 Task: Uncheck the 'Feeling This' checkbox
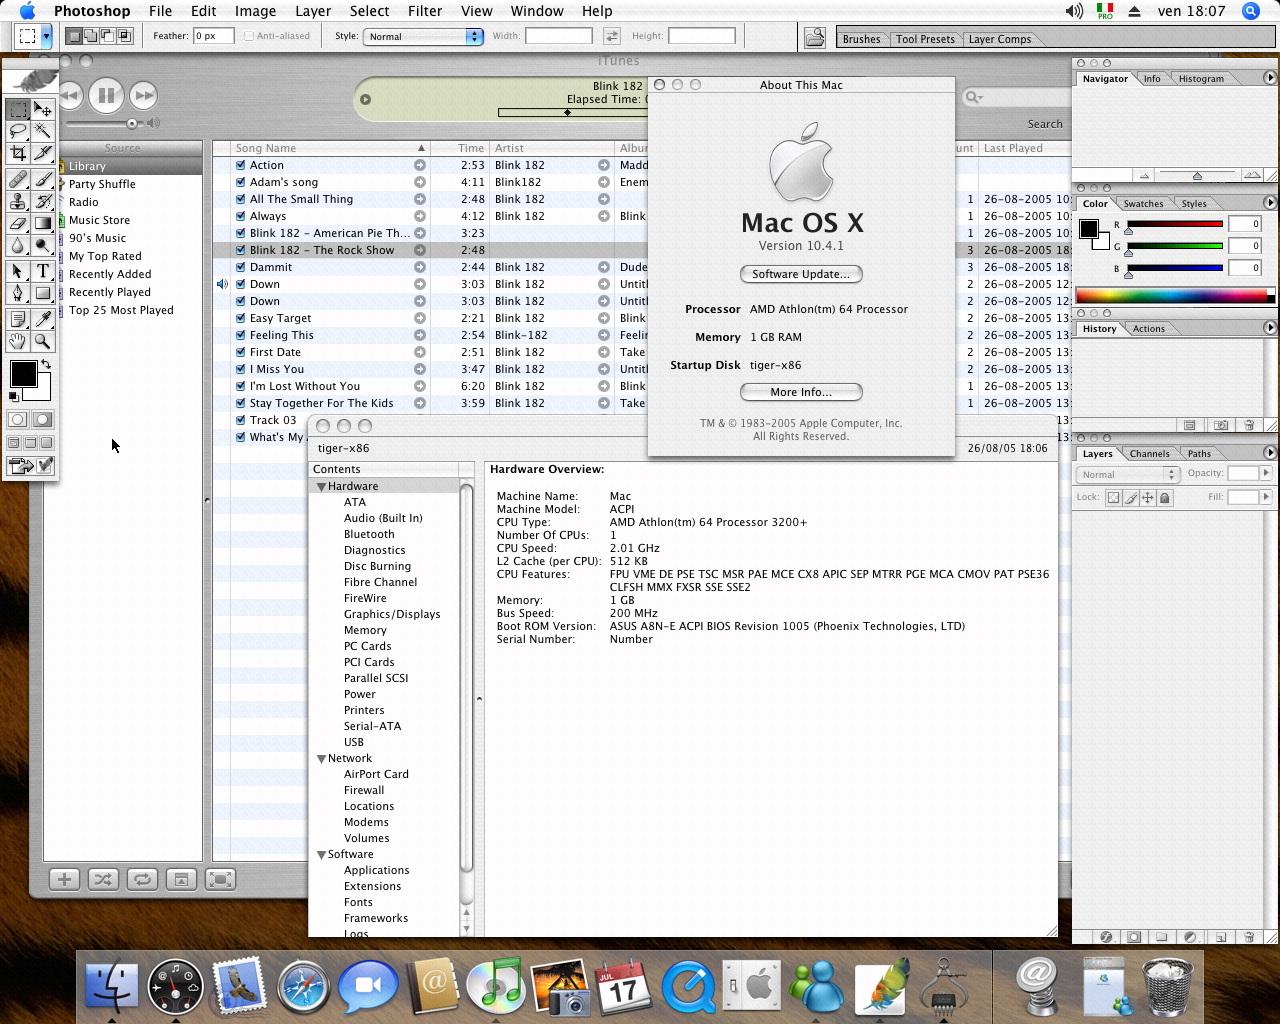[241, 335]
